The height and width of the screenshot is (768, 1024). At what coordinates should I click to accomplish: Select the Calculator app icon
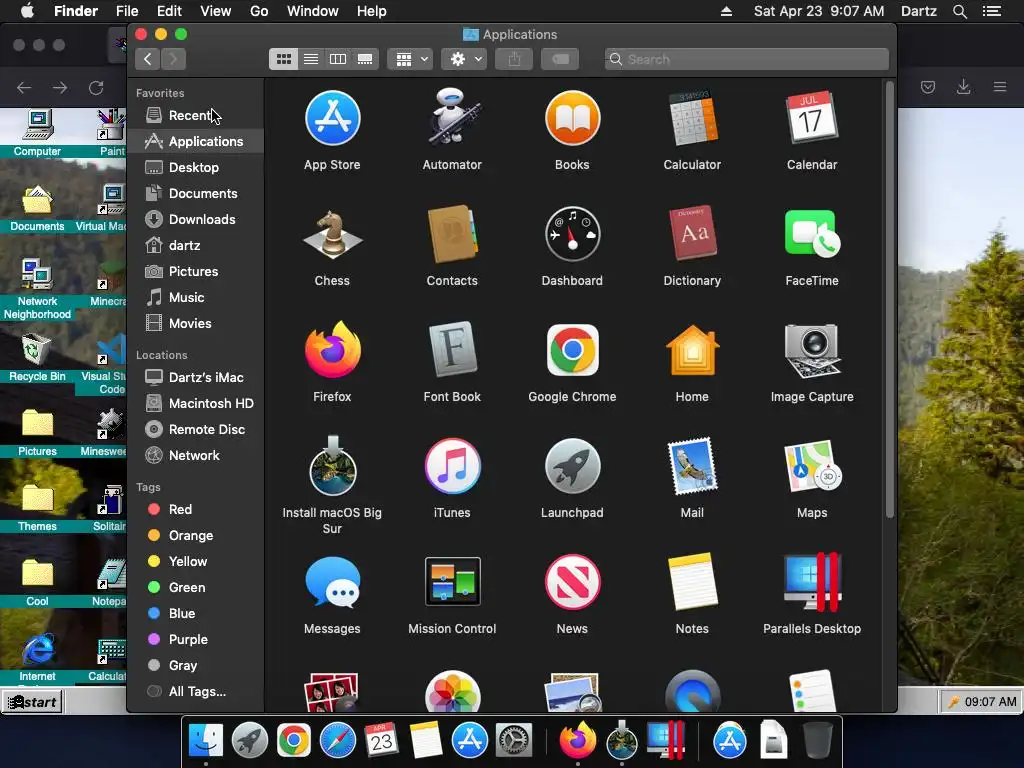[x=692, y=118]
